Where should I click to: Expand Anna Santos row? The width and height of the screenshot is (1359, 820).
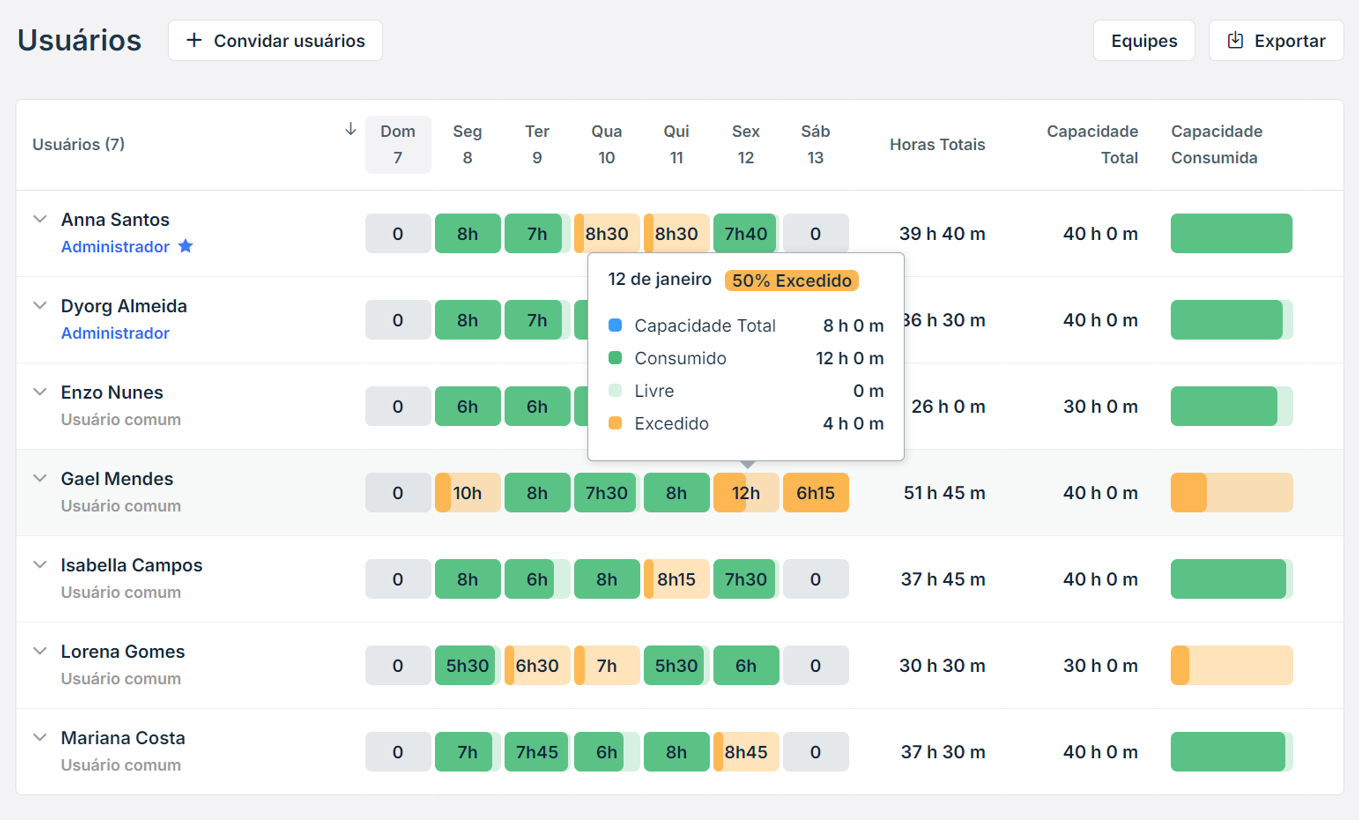[40, 219]
